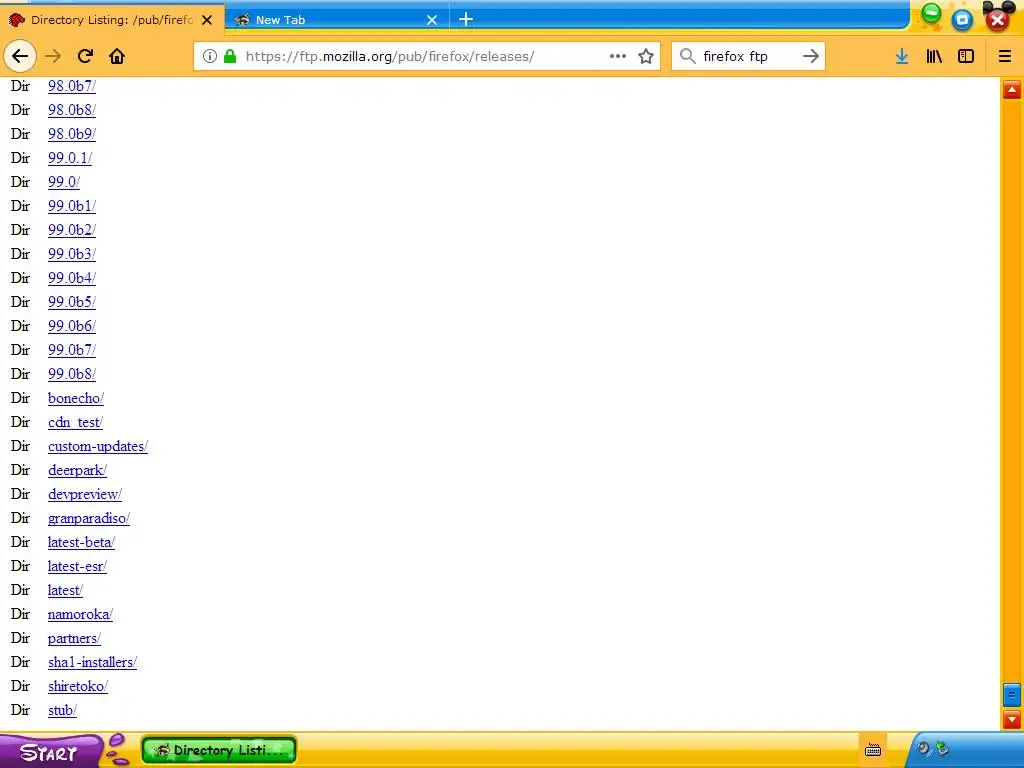Image resolution: width=1024 pixels, height=768 pixels.
Task: Go to shiretoko/ directory
Action: click(x=78, y=686)
